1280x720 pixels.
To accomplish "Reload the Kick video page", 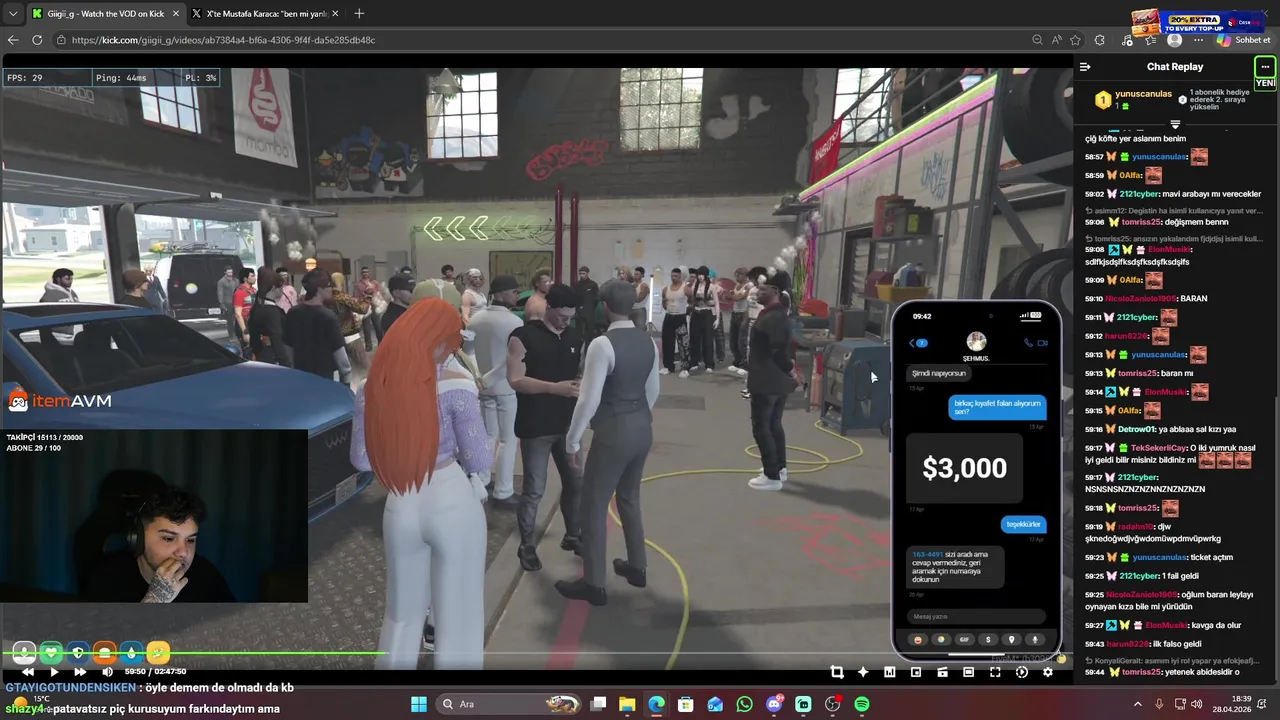I will (37, 40).
